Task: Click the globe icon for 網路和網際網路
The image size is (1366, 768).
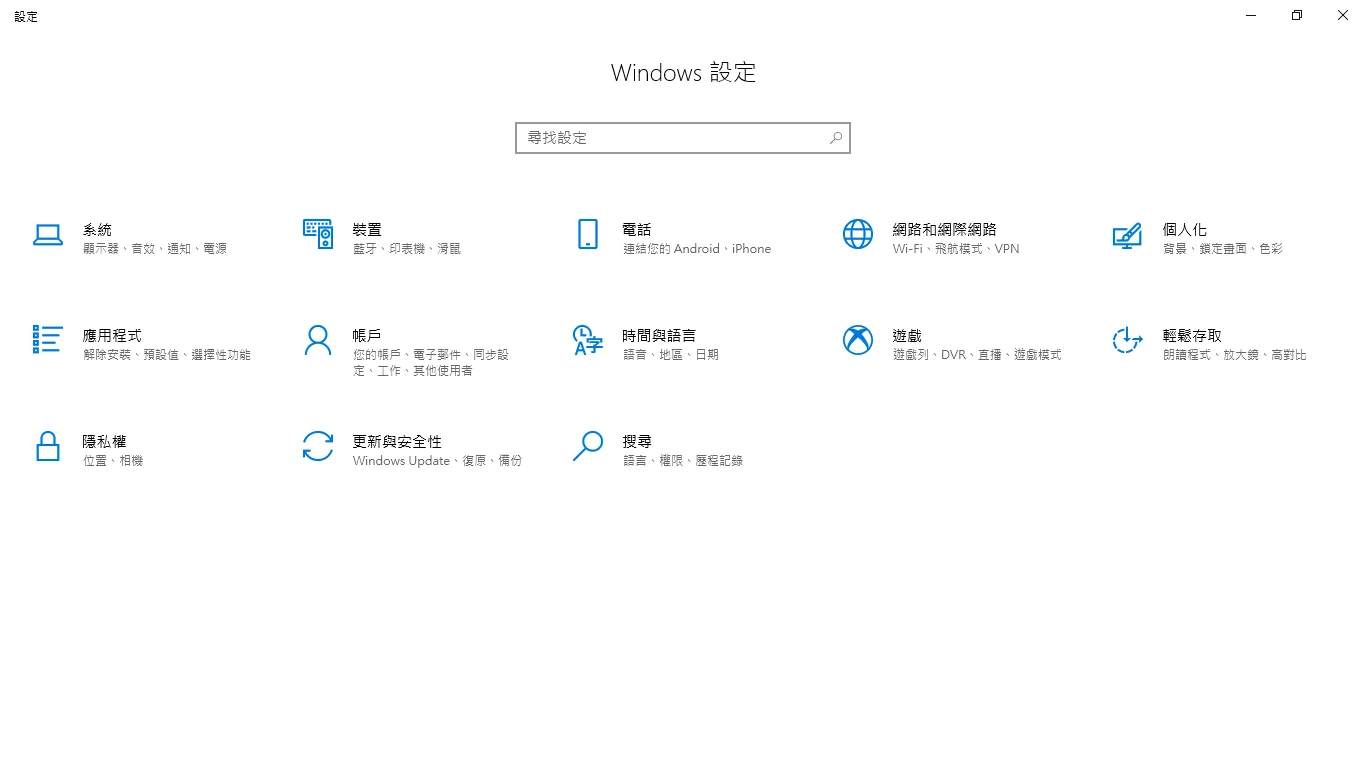Action: point(858,234)
